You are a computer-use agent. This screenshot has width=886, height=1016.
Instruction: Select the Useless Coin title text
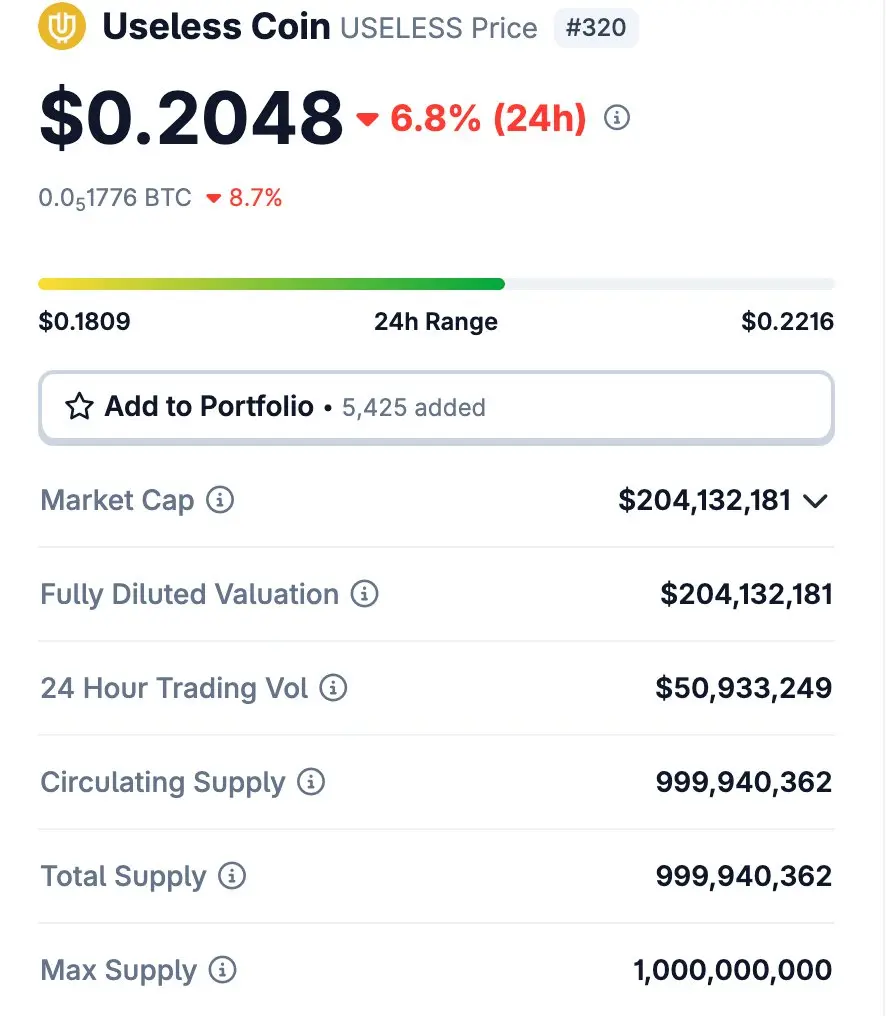(216, 27)
